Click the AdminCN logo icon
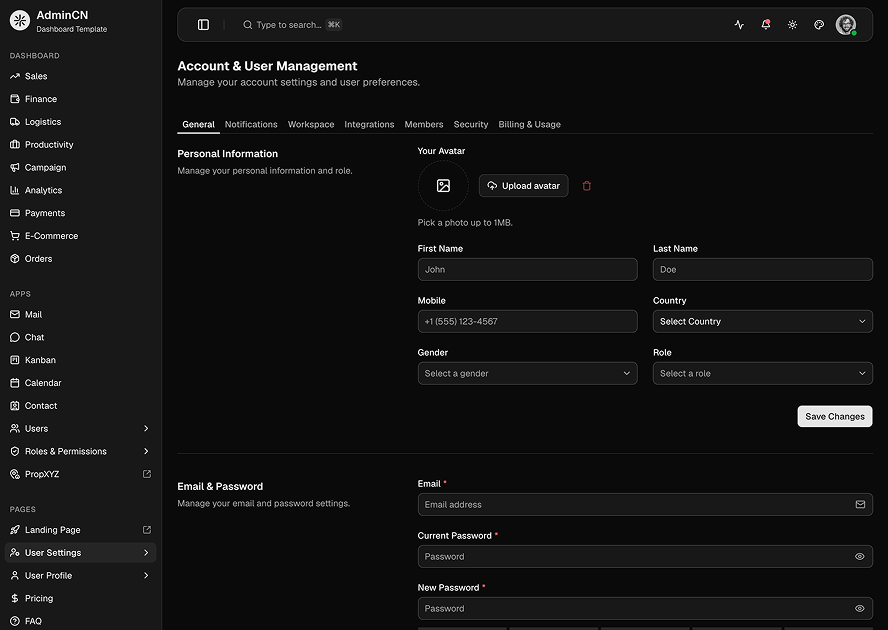The width and height of the screenshot is (888, 630). 20,21
